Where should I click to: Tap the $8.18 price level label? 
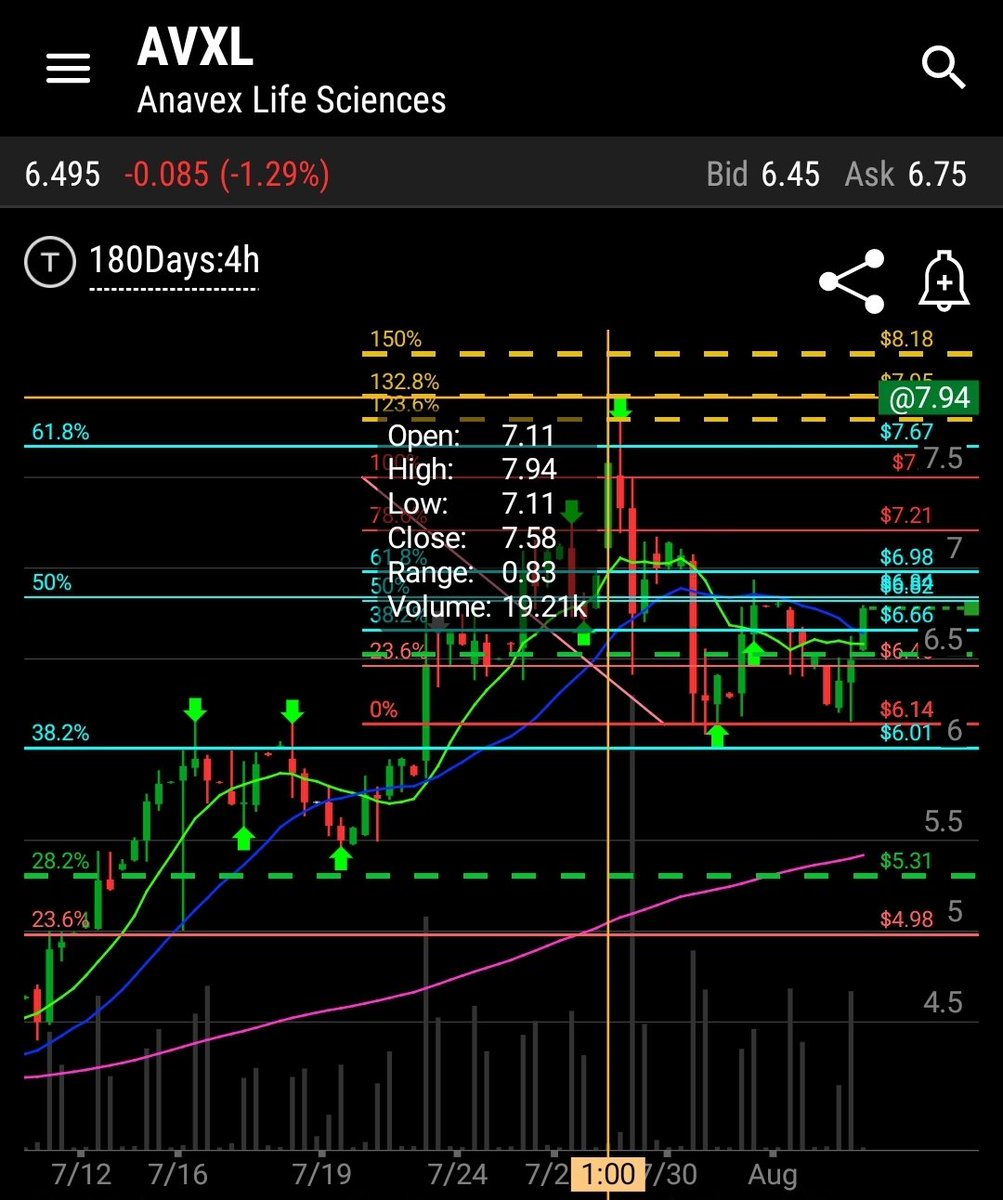(907, 339)
